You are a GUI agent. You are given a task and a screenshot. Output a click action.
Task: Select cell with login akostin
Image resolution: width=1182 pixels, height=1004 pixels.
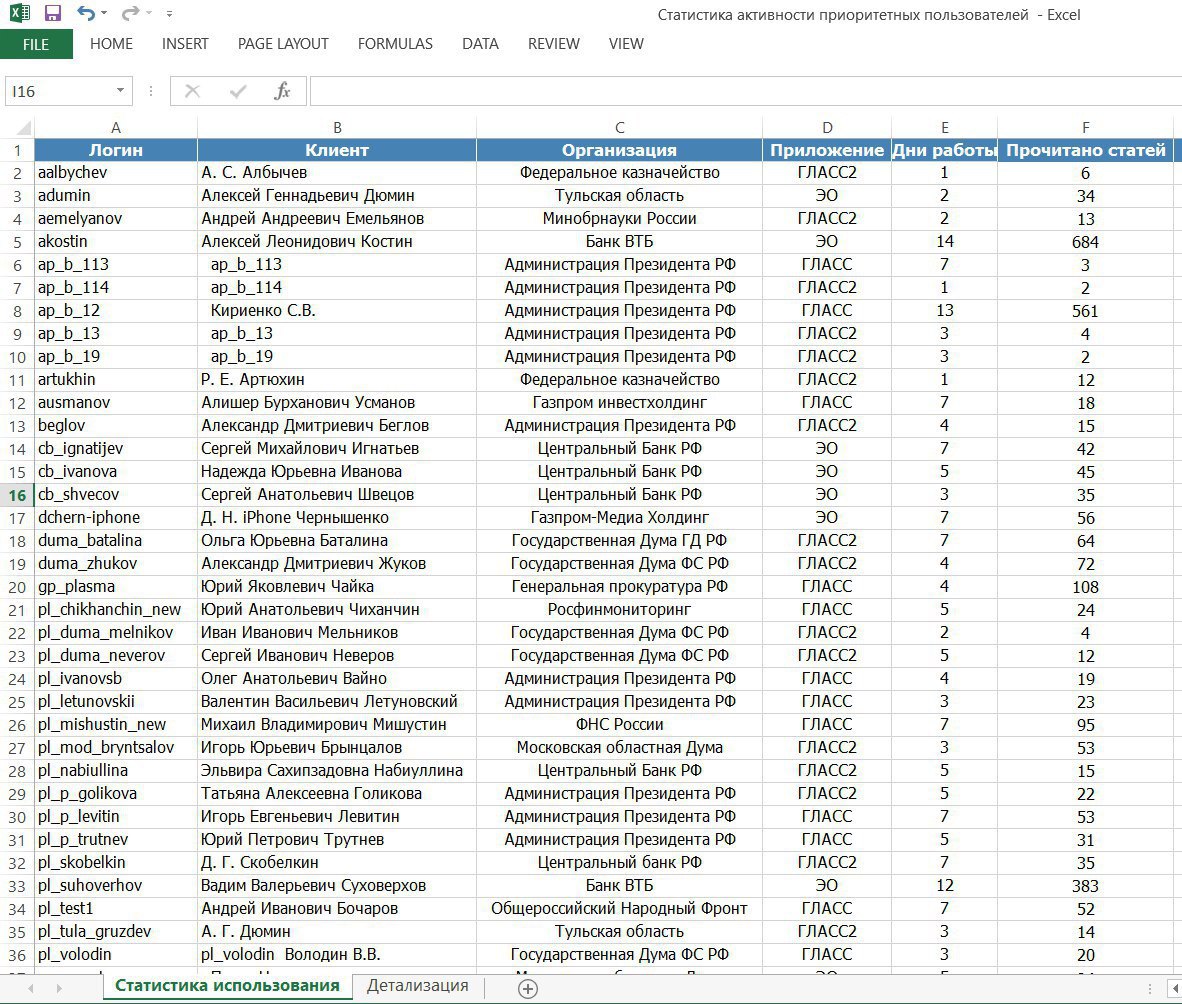(x=116, y=241)
